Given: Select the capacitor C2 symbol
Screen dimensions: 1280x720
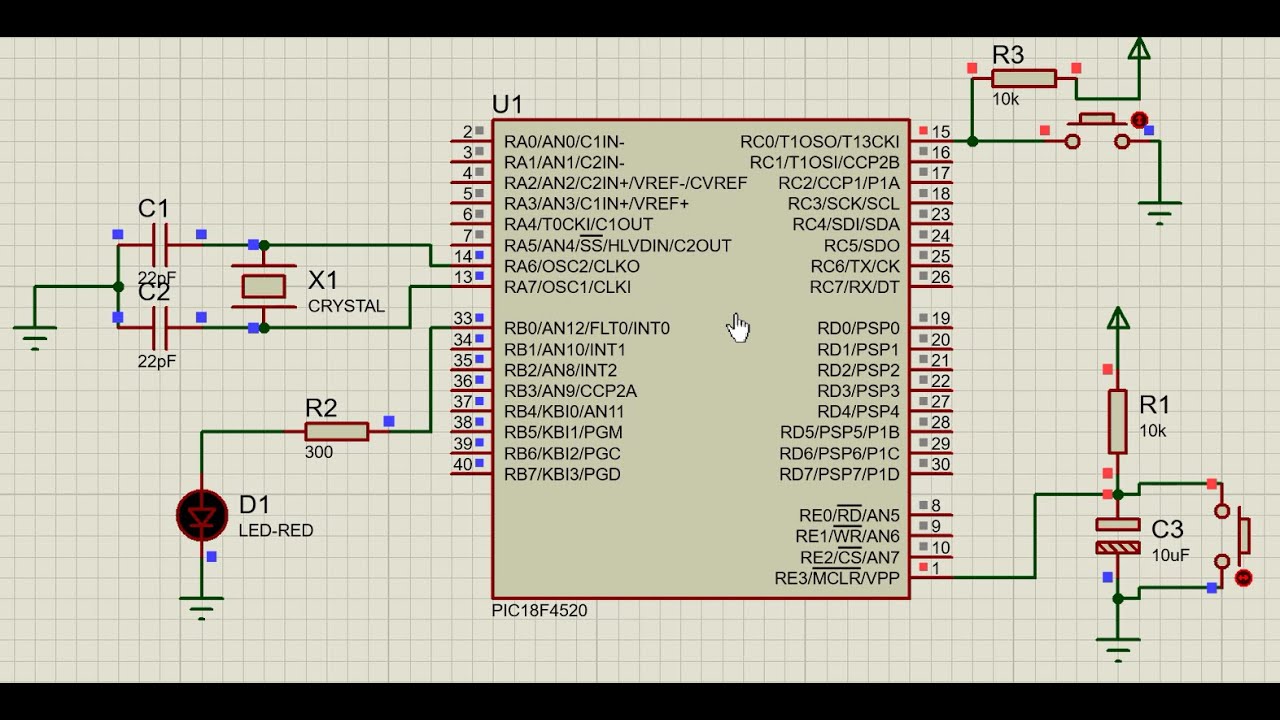Looking at the screenshot, I should (160, 327).
